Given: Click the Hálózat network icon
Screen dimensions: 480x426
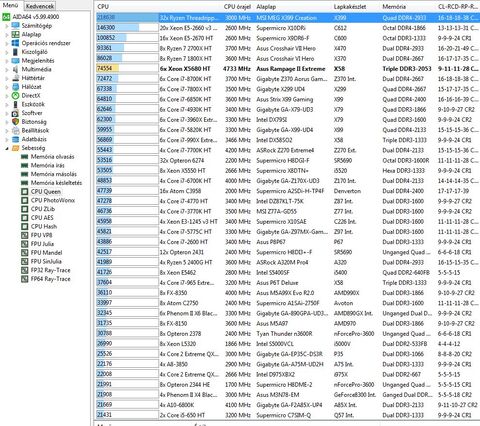Looking at the screenshot, I should 15,87.
